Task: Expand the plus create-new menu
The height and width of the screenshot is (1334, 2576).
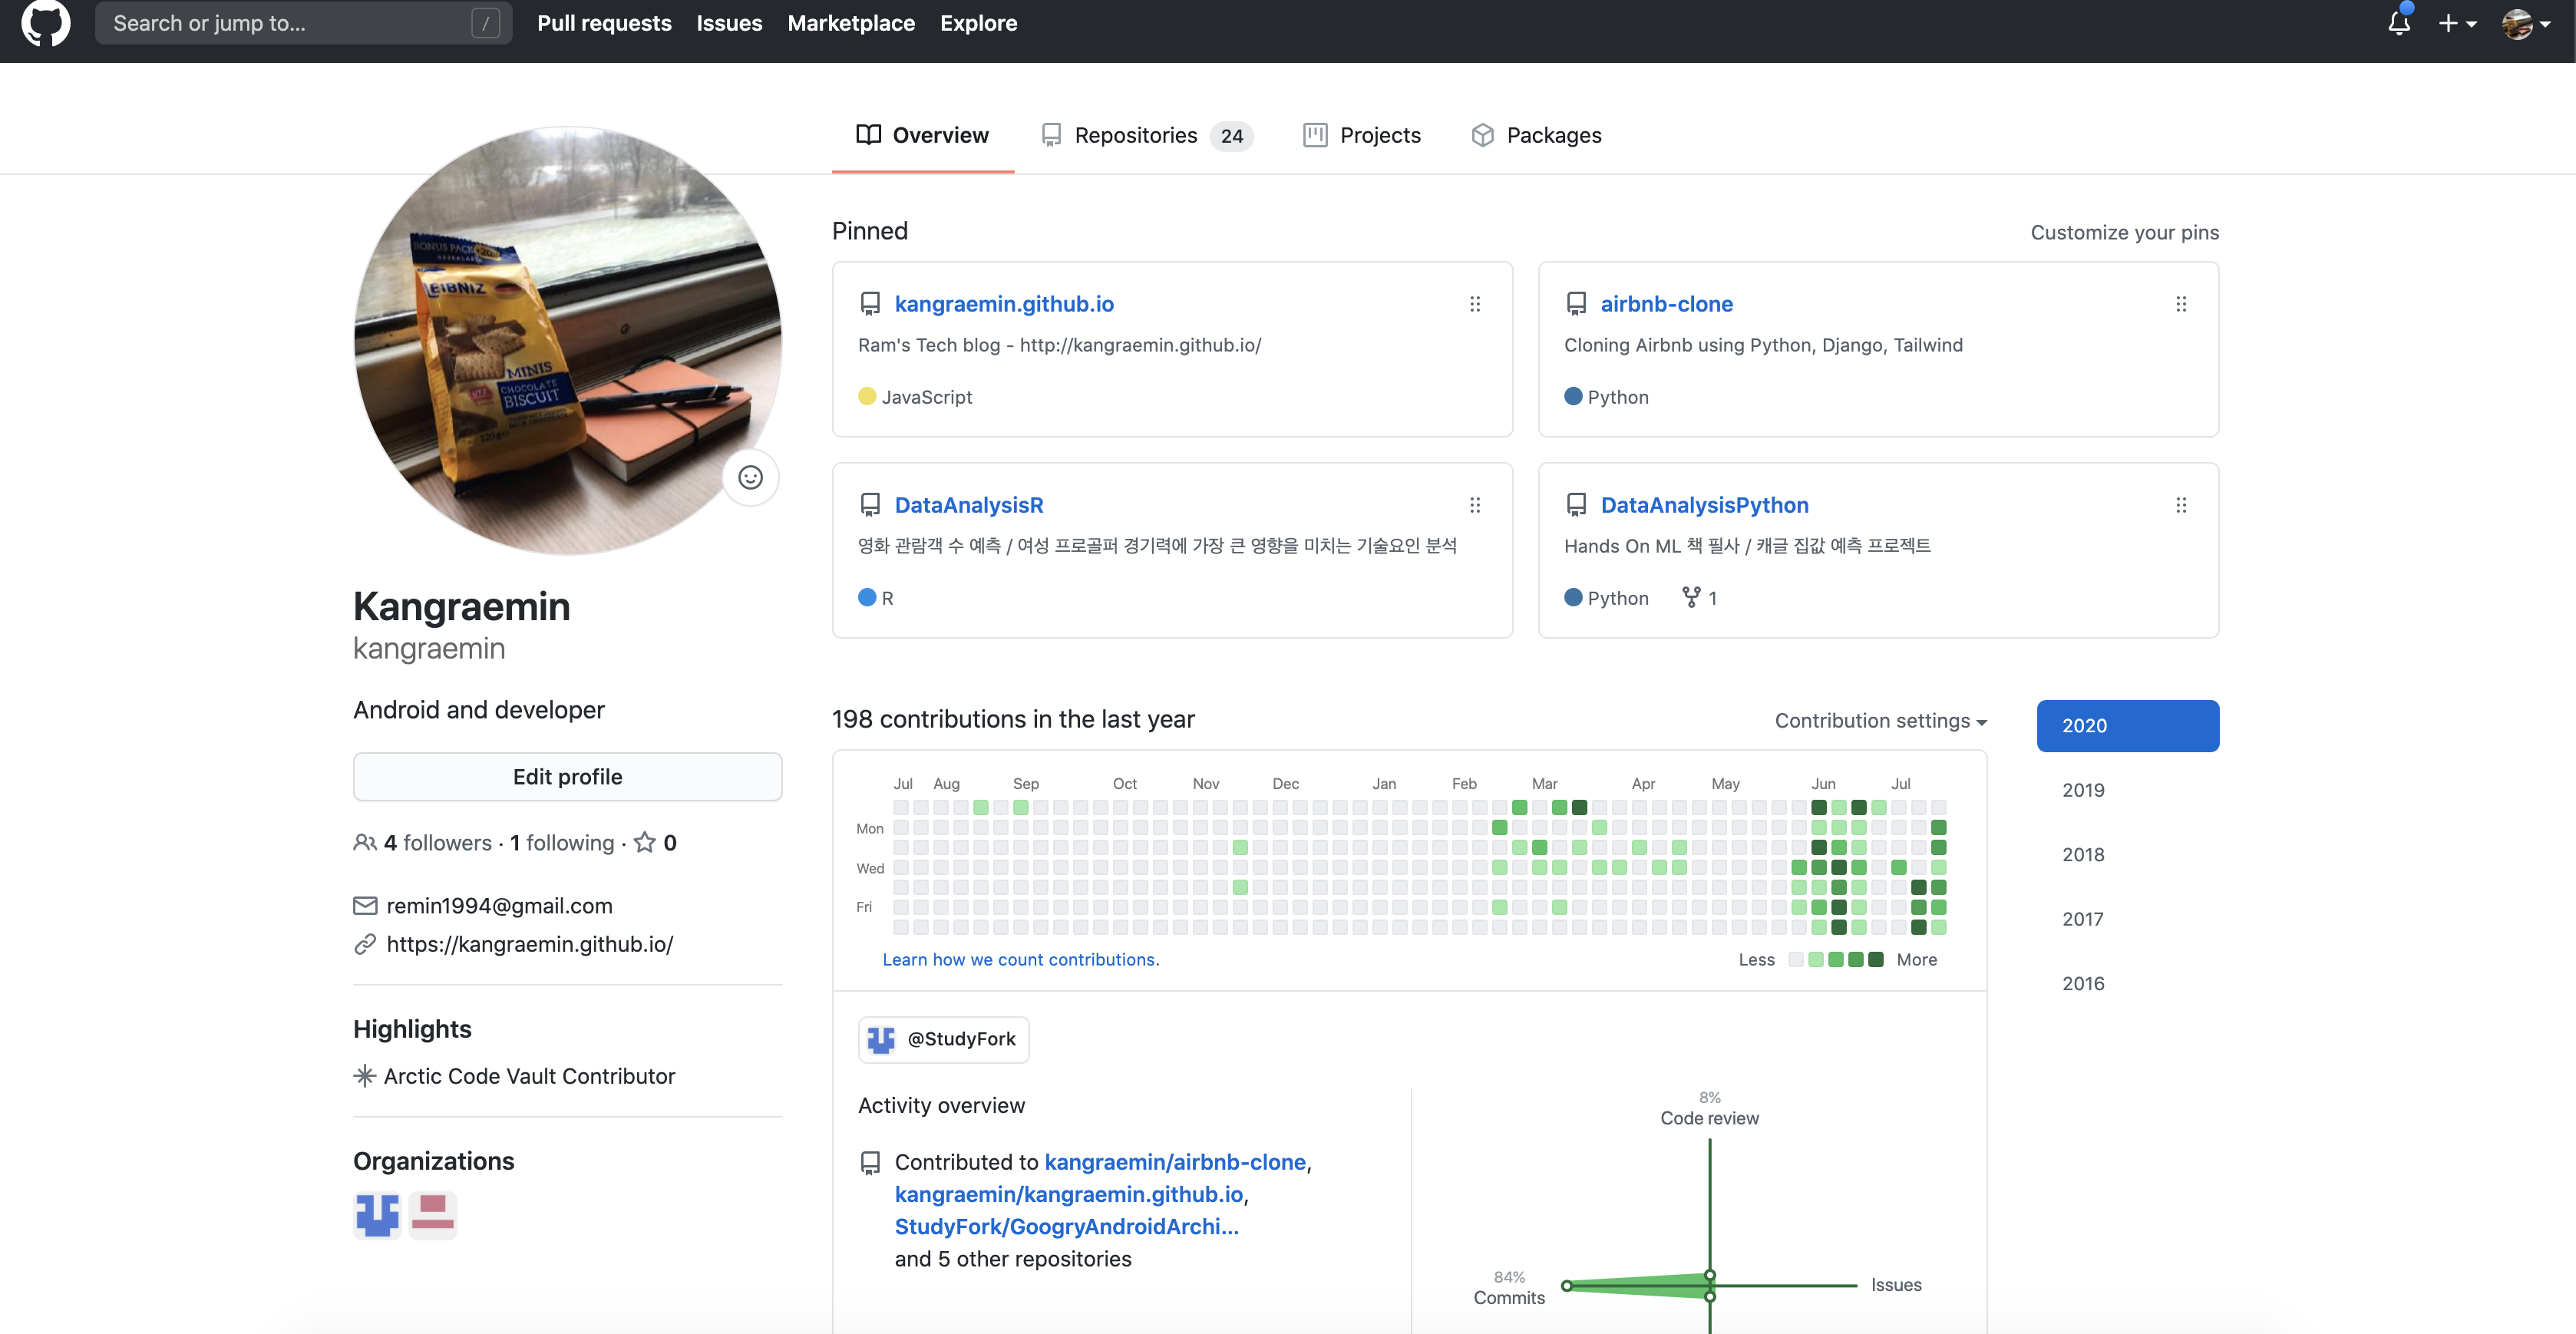Action: tap(2457, 23)
